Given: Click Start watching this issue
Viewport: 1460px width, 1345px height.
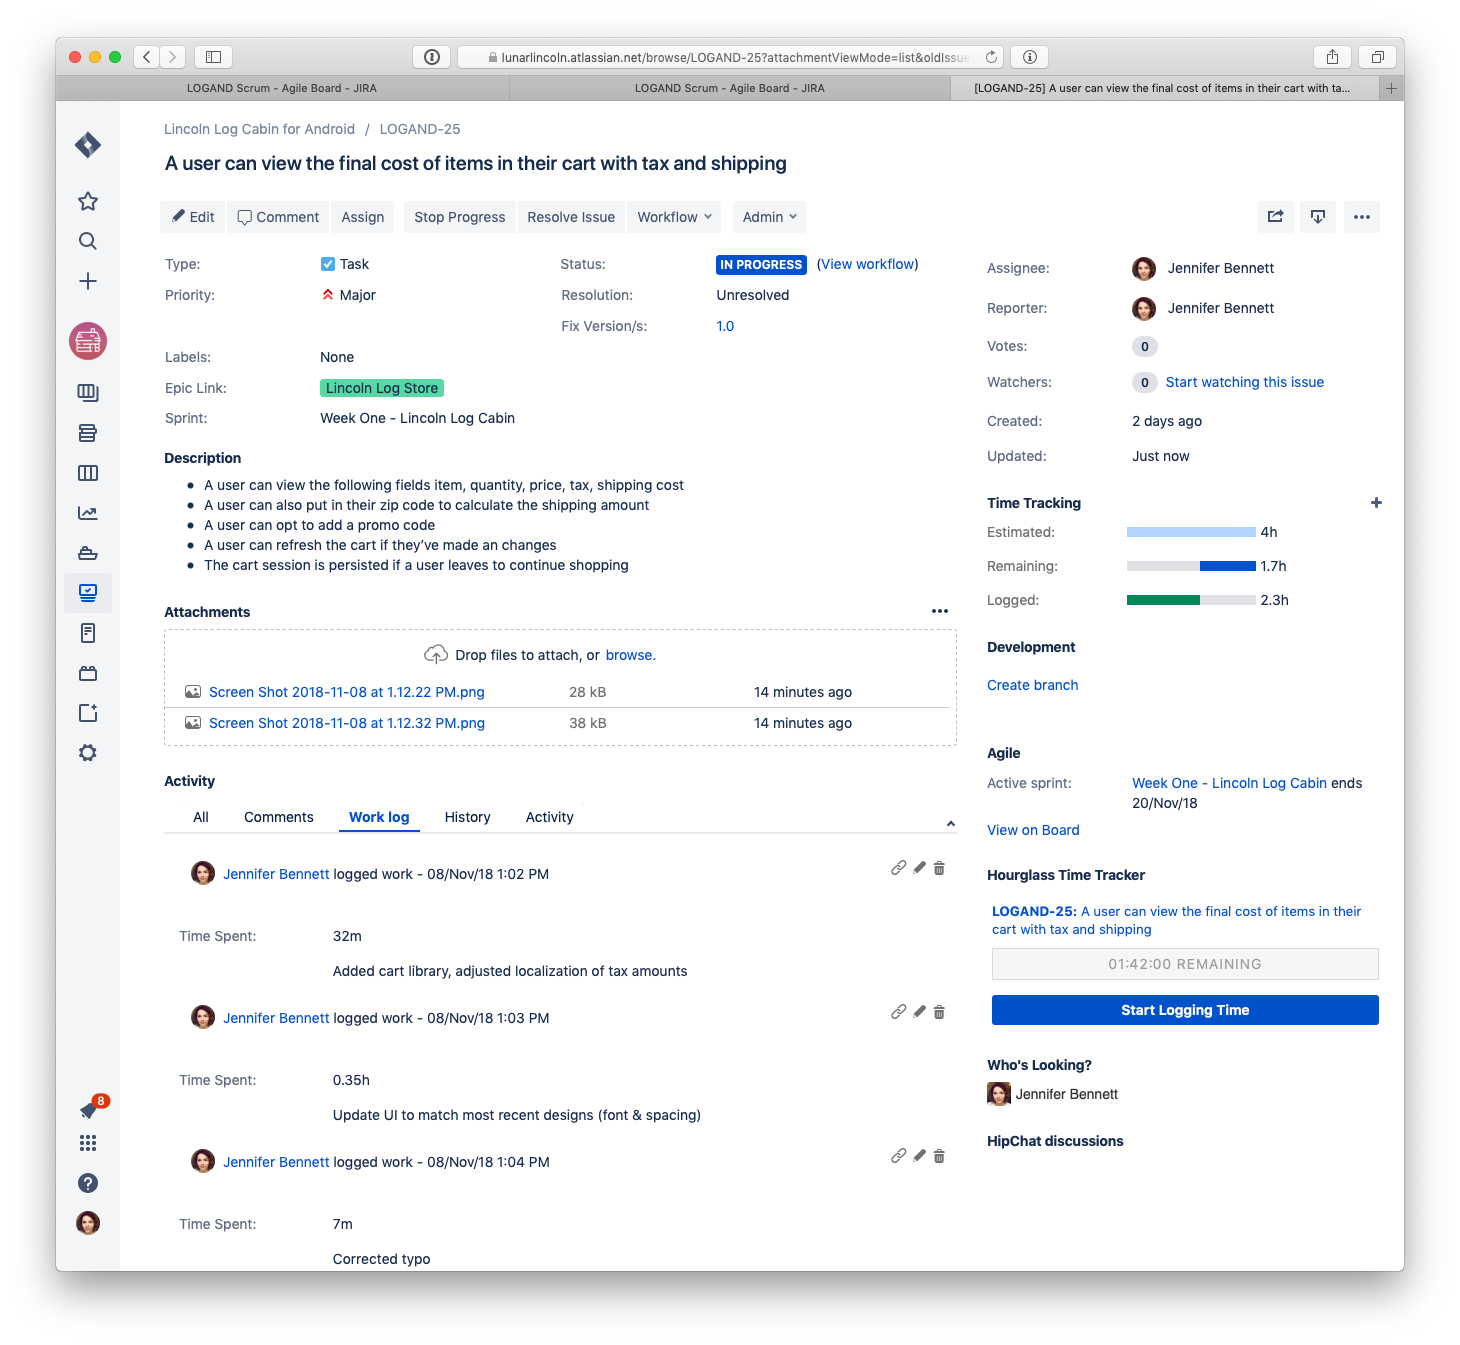Looking at the screenshot, I should [1244, 382].
